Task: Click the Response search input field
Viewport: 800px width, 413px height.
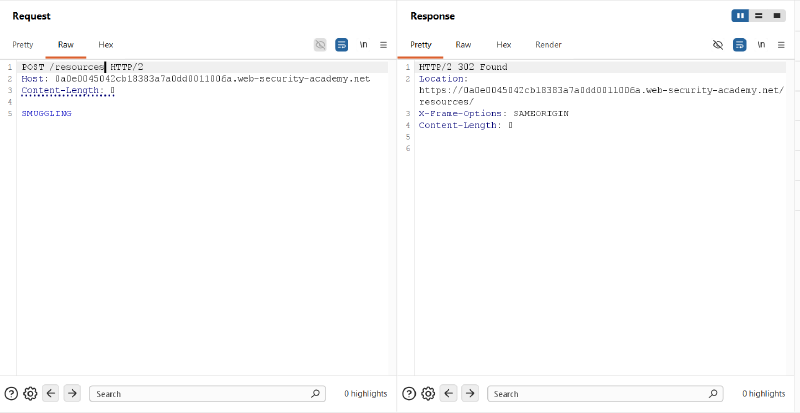Action: [605, 394]
